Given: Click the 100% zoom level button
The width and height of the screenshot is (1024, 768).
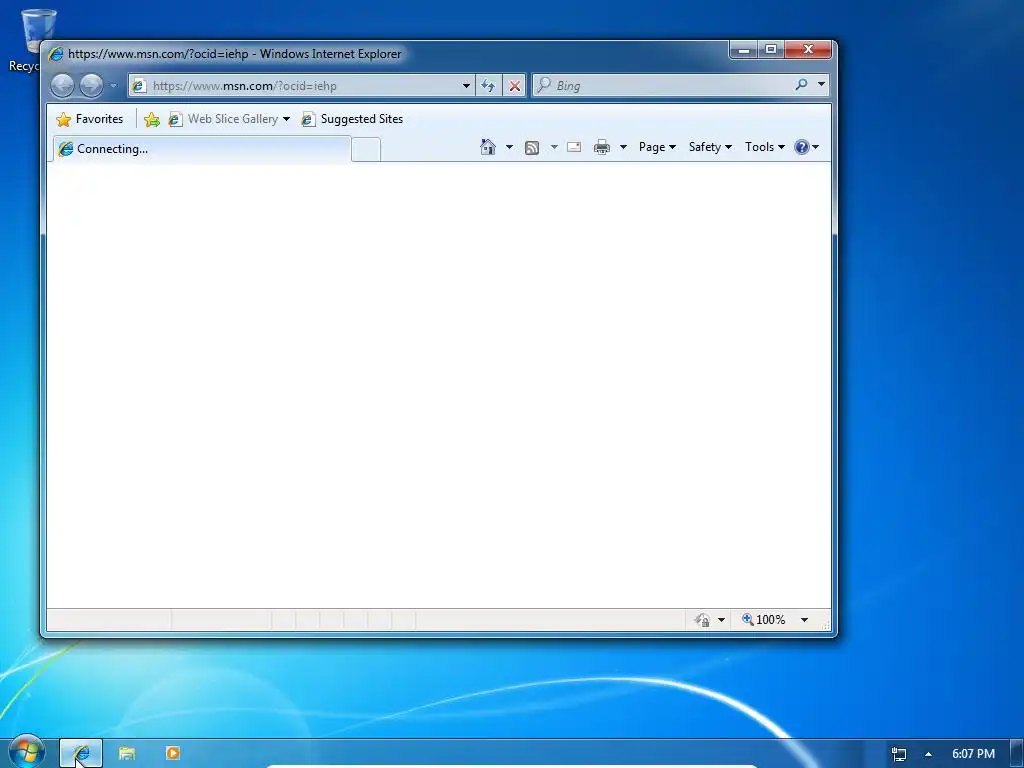Looking at the screenshot, I should 763,620.
